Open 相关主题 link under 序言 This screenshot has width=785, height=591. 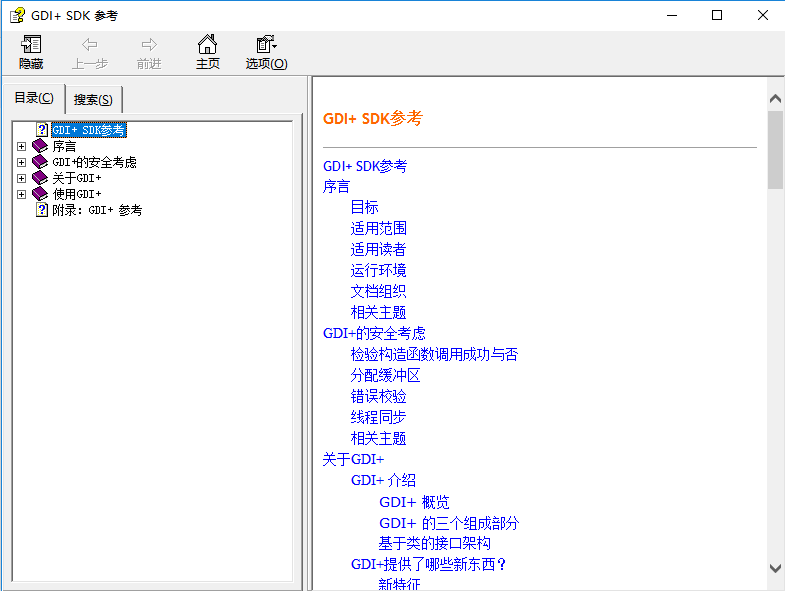pos(378,313)
